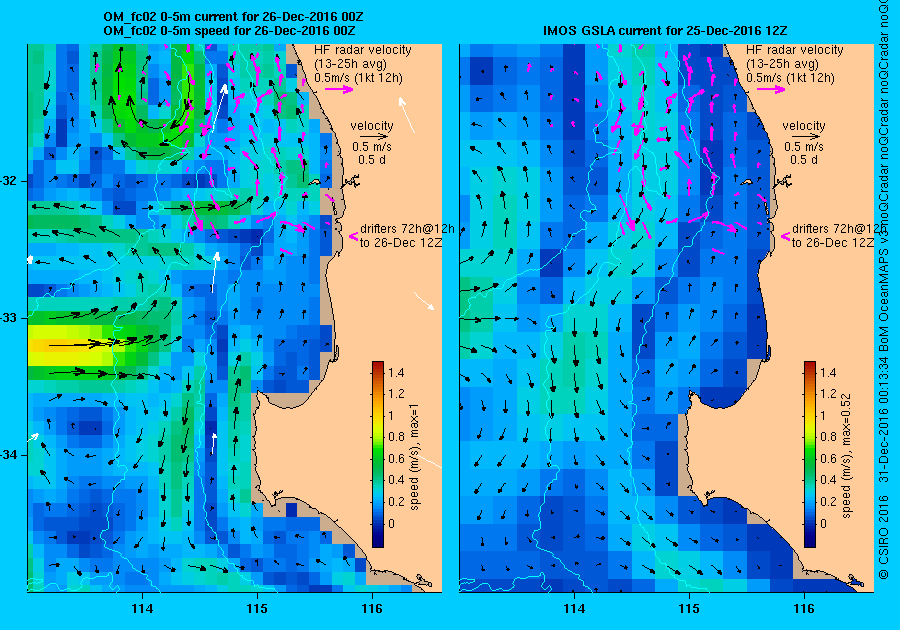Click the '0.5 m/s' velocity scale text in the left map
900x630 pixels.
372,147
